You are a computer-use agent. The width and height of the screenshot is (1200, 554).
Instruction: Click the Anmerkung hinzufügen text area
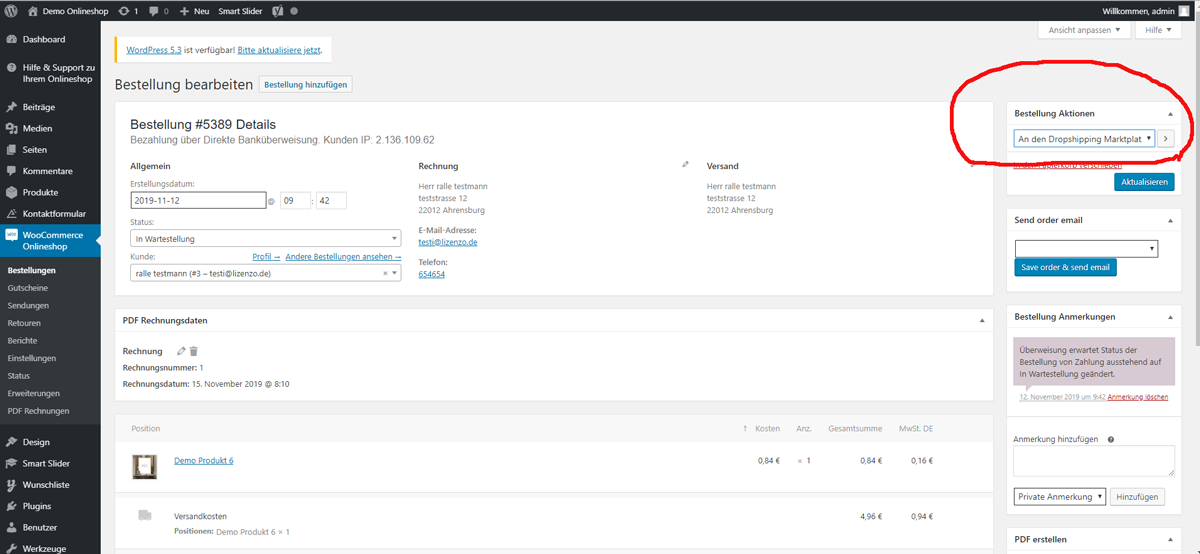pos(1094,461)
